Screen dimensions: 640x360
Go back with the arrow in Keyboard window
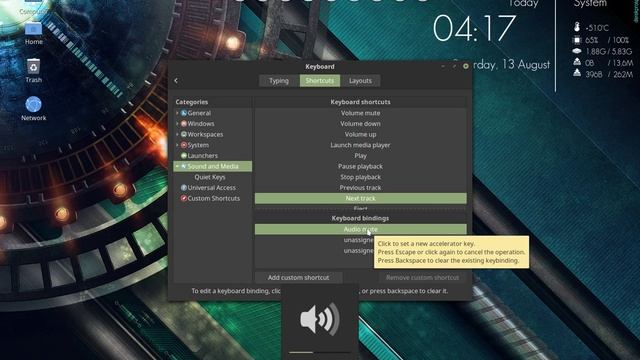click(x=176, y=81)
